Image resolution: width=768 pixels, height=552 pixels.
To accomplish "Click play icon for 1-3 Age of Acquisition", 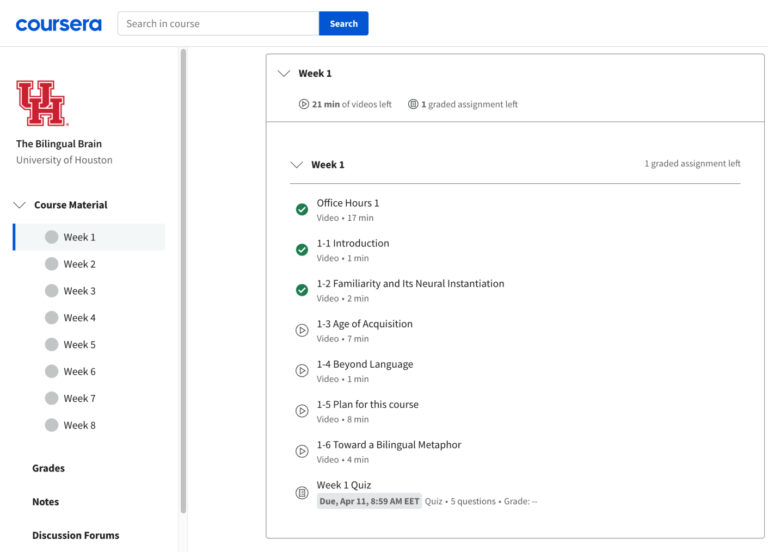I will [x=302, y=330].
